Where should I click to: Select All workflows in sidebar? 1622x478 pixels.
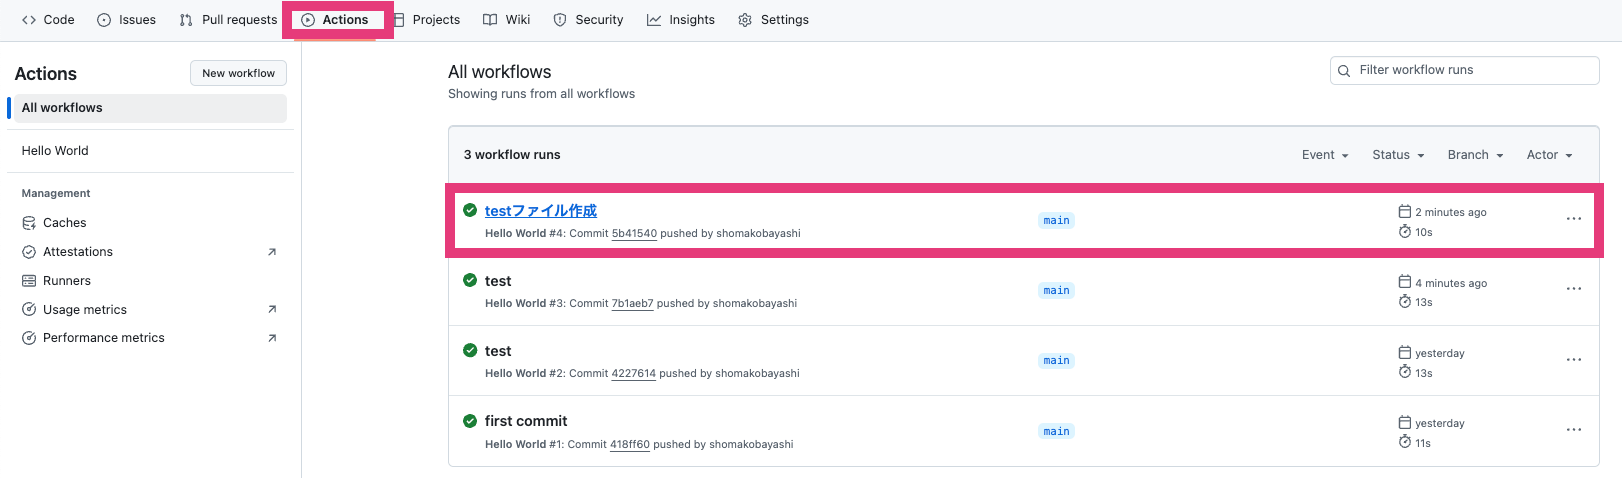(150, 108)
